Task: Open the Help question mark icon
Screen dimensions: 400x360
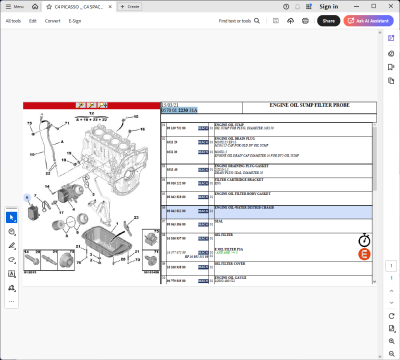Action: (x=286, y=7)
